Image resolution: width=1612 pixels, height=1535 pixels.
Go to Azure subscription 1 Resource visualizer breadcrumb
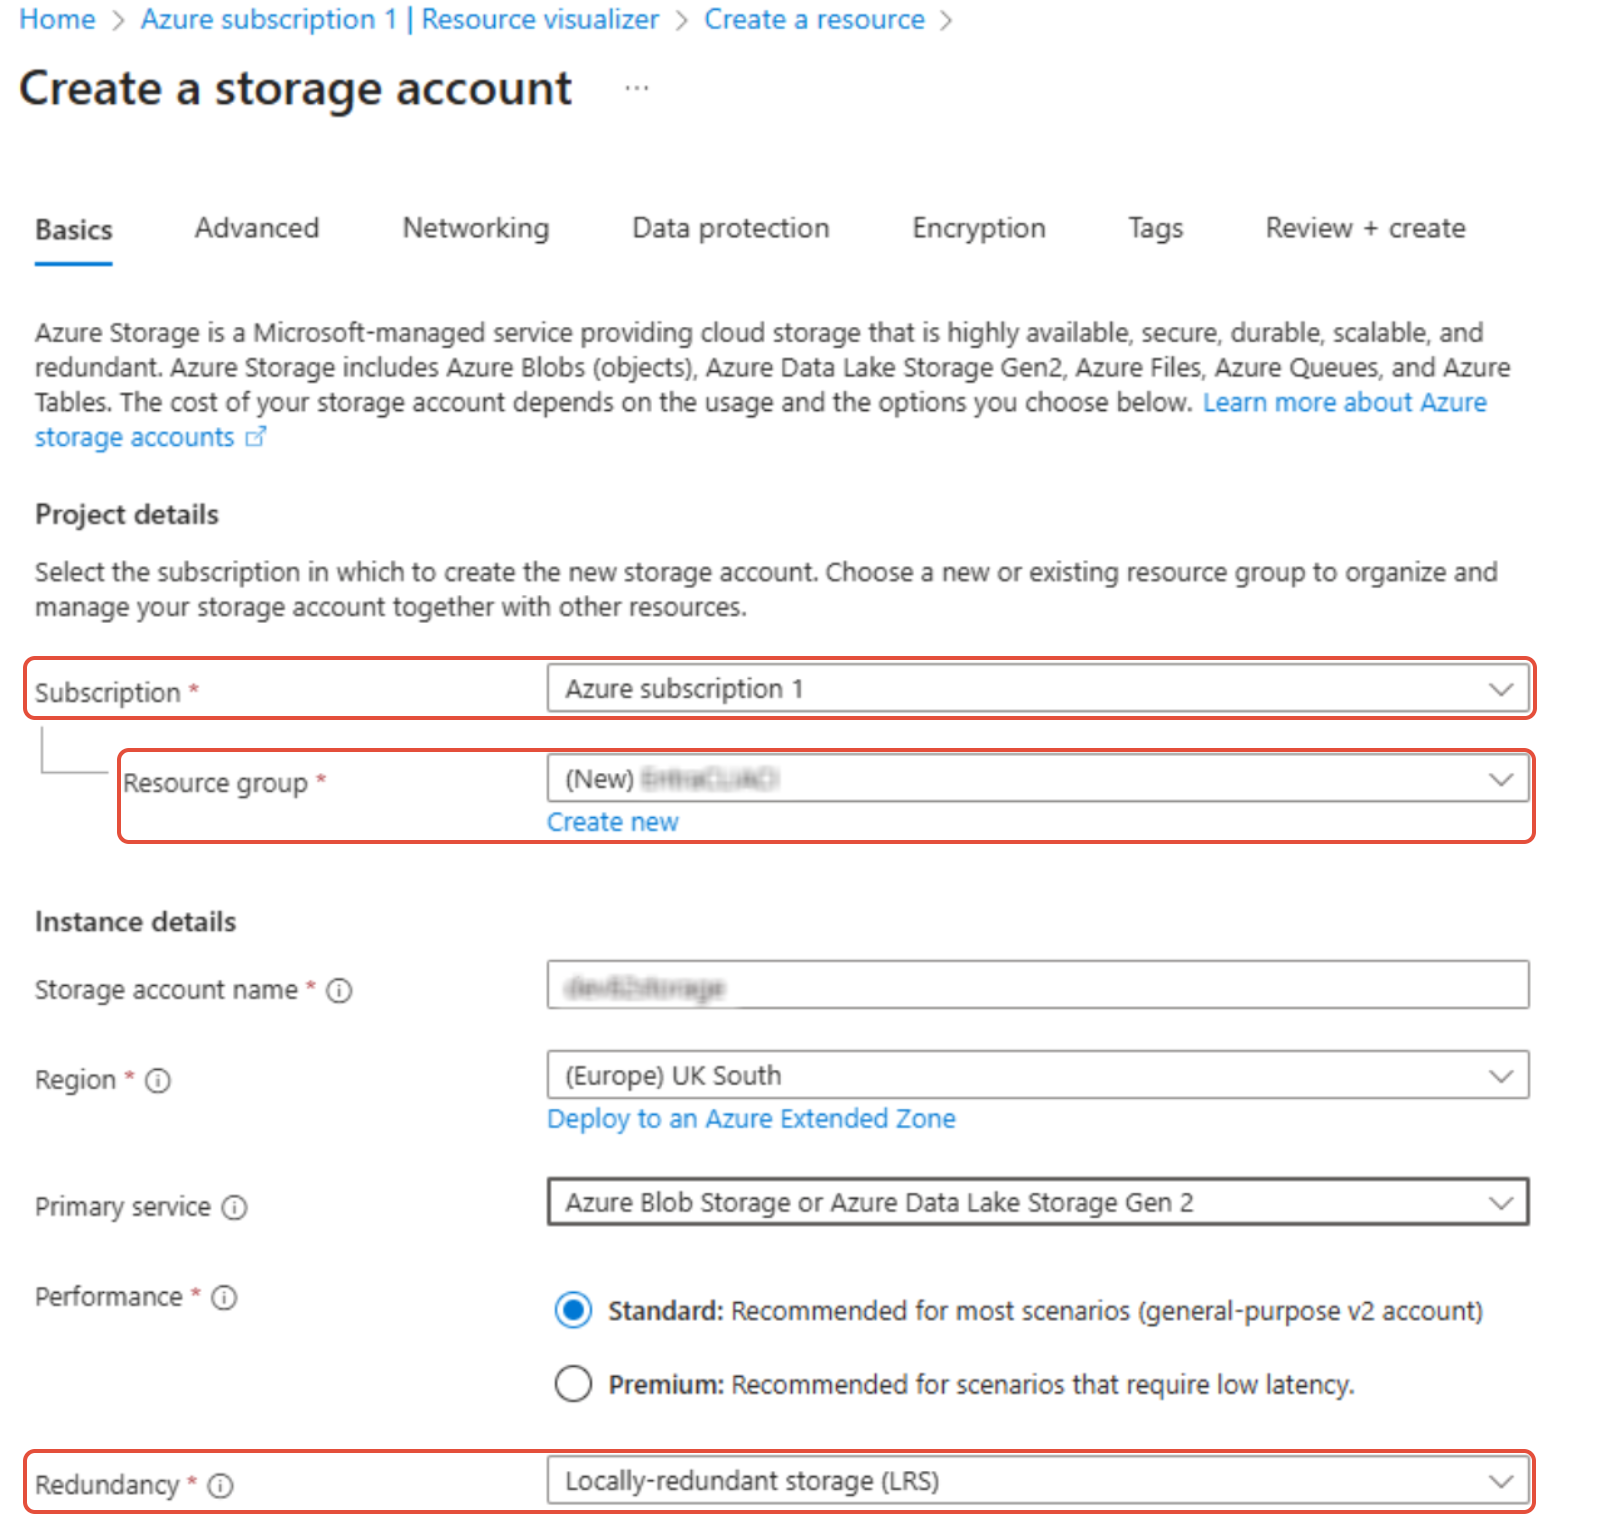[399, 19]
